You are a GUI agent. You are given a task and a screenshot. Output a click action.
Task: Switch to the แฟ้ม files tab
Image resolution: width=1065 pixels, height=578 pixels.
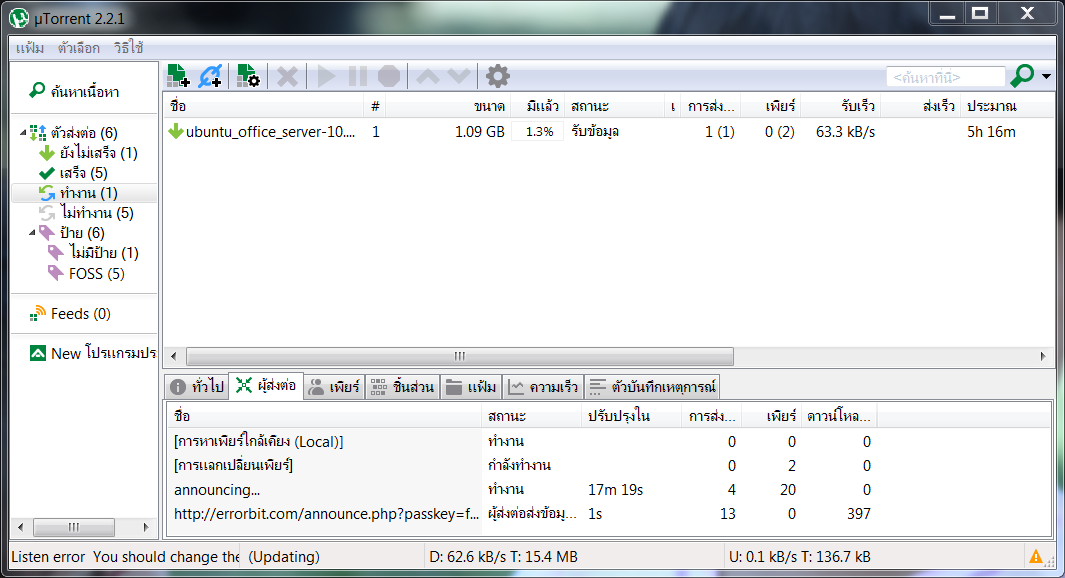(471, 386)
